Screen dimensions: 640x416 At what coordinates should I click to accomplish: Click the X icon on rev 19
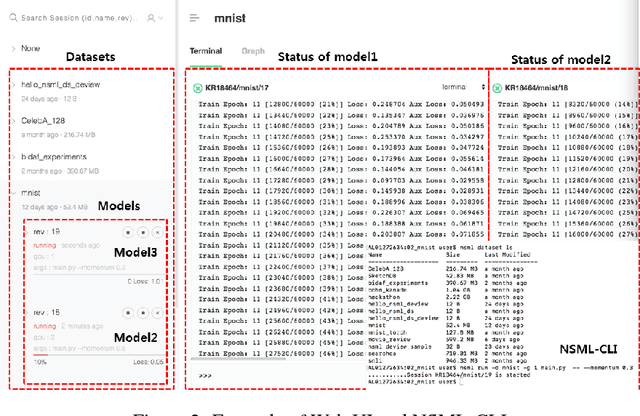click(x=157, y=232)
